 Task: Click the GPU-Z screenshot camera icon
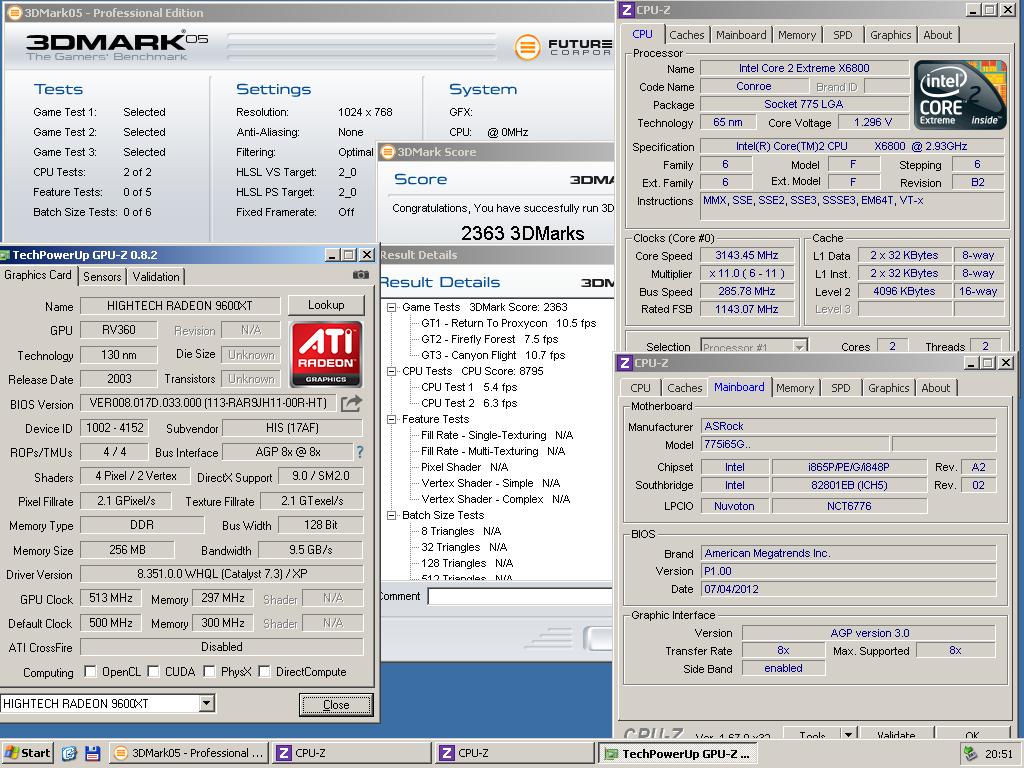tap(360, 275)
